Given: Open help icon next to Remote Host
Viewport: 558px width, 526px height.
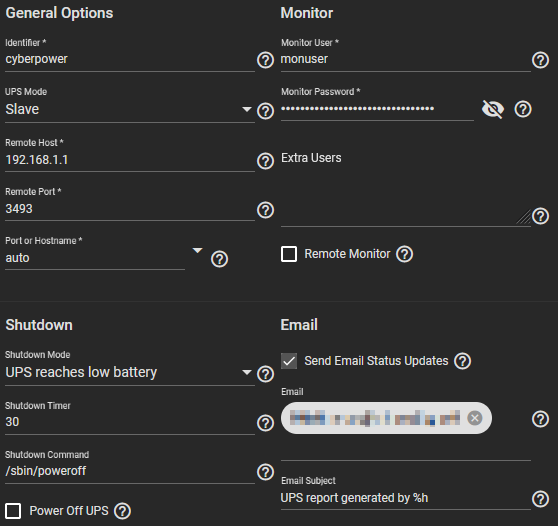Looking at the screenshot, I should (x=265, y=161).
